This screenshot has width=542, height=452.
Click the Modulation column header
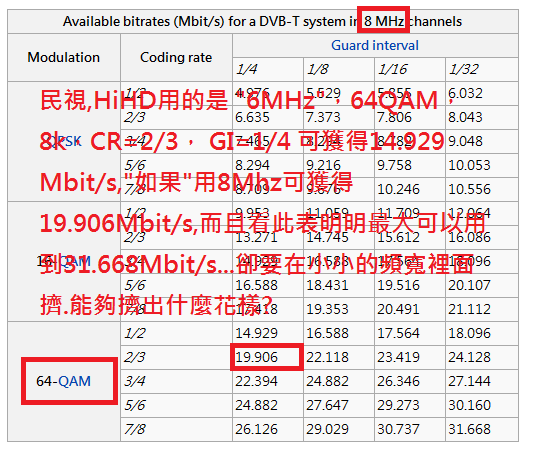coord(64,57)
